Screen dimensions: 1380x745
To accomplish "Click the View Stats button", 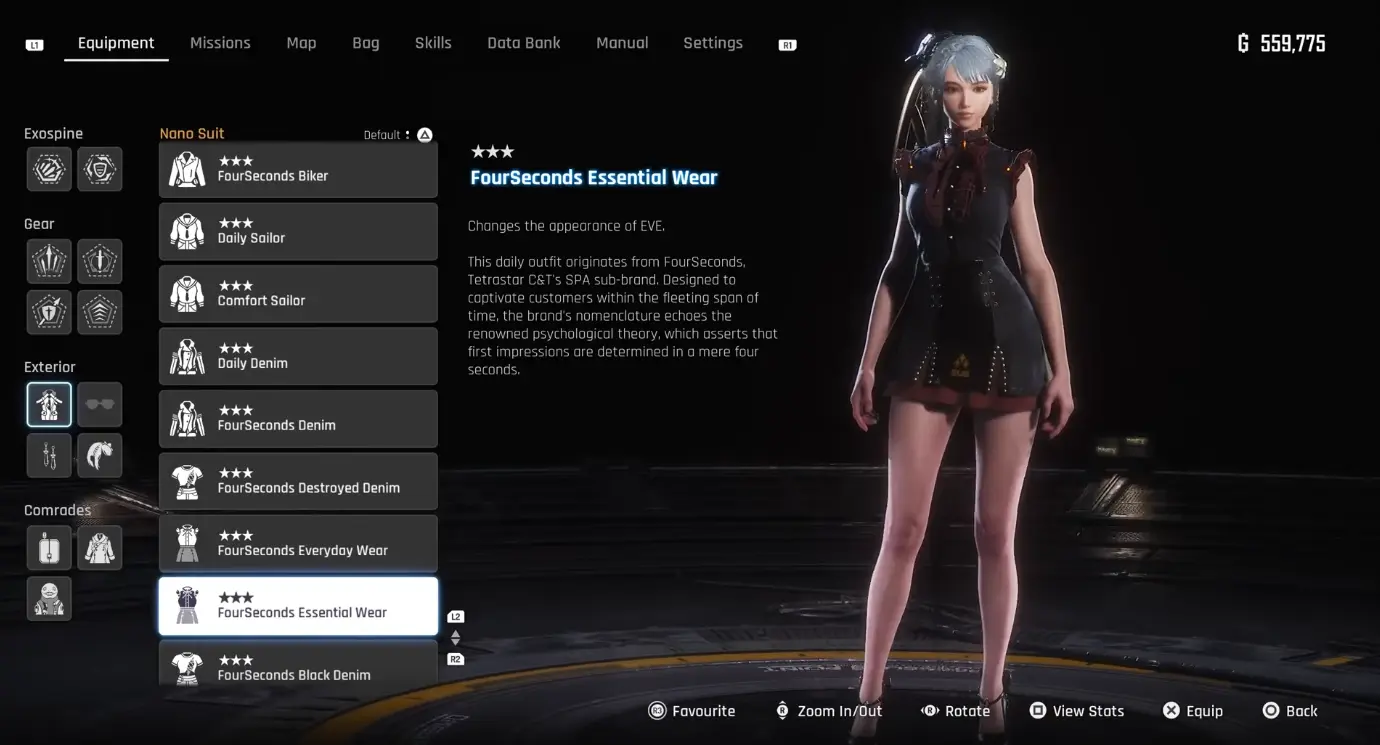I will pyautogui.click(x=1077, y=711).
